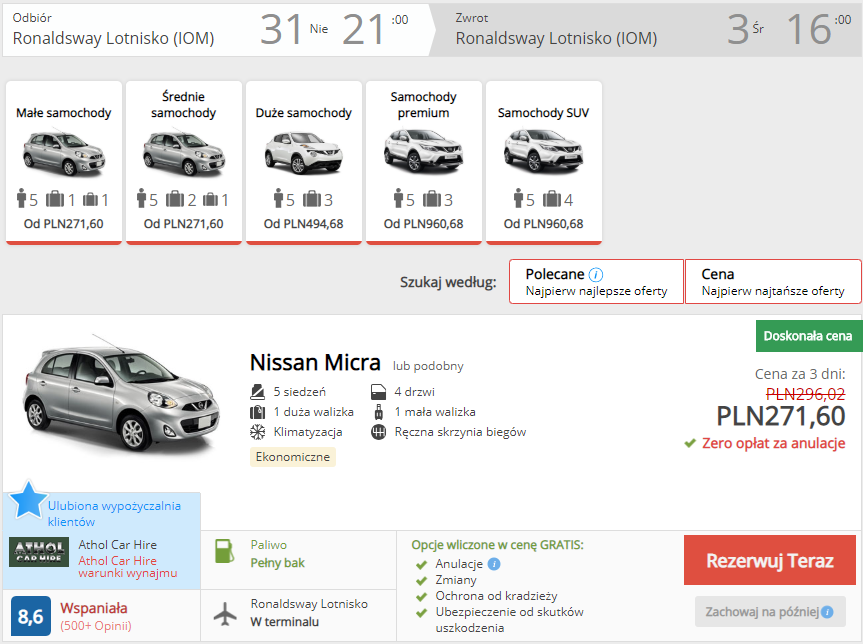Select the Średnie samochody category card
The image size is (863, 644).
[x=184, y=162]
